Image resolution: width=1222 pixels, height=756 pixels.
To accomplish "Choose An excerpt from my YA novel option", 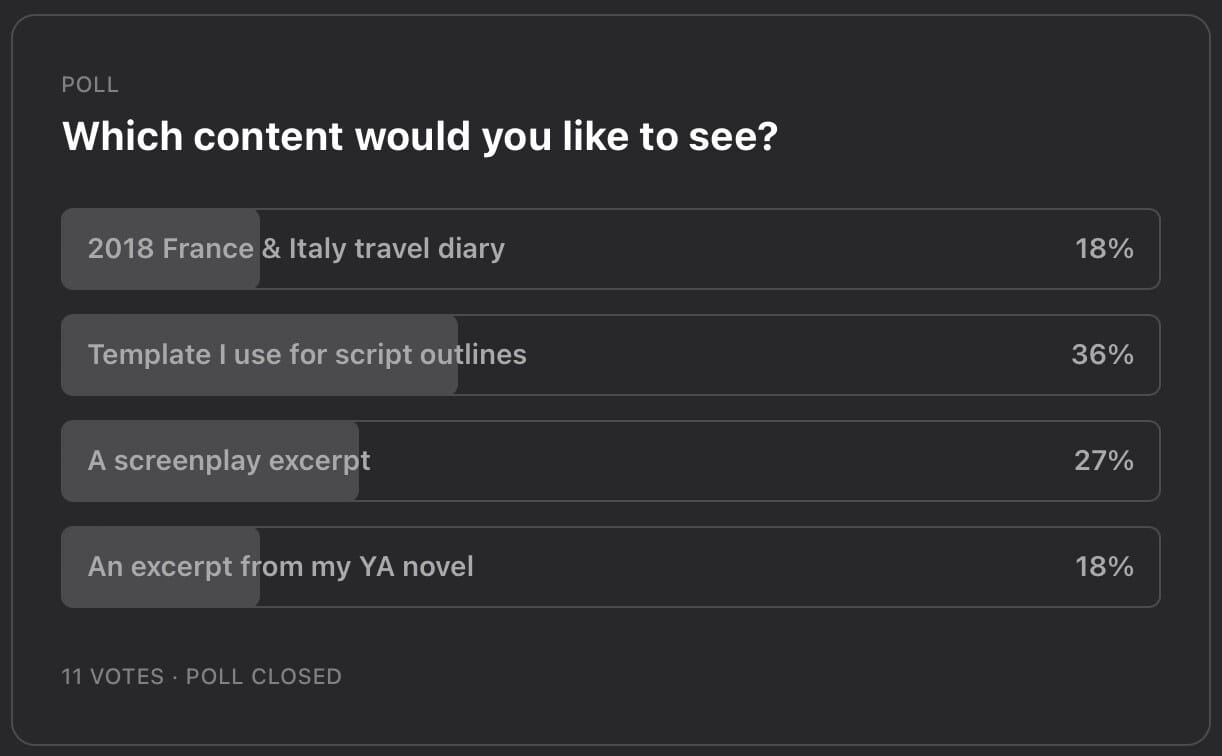I will [x=610, y=567].
